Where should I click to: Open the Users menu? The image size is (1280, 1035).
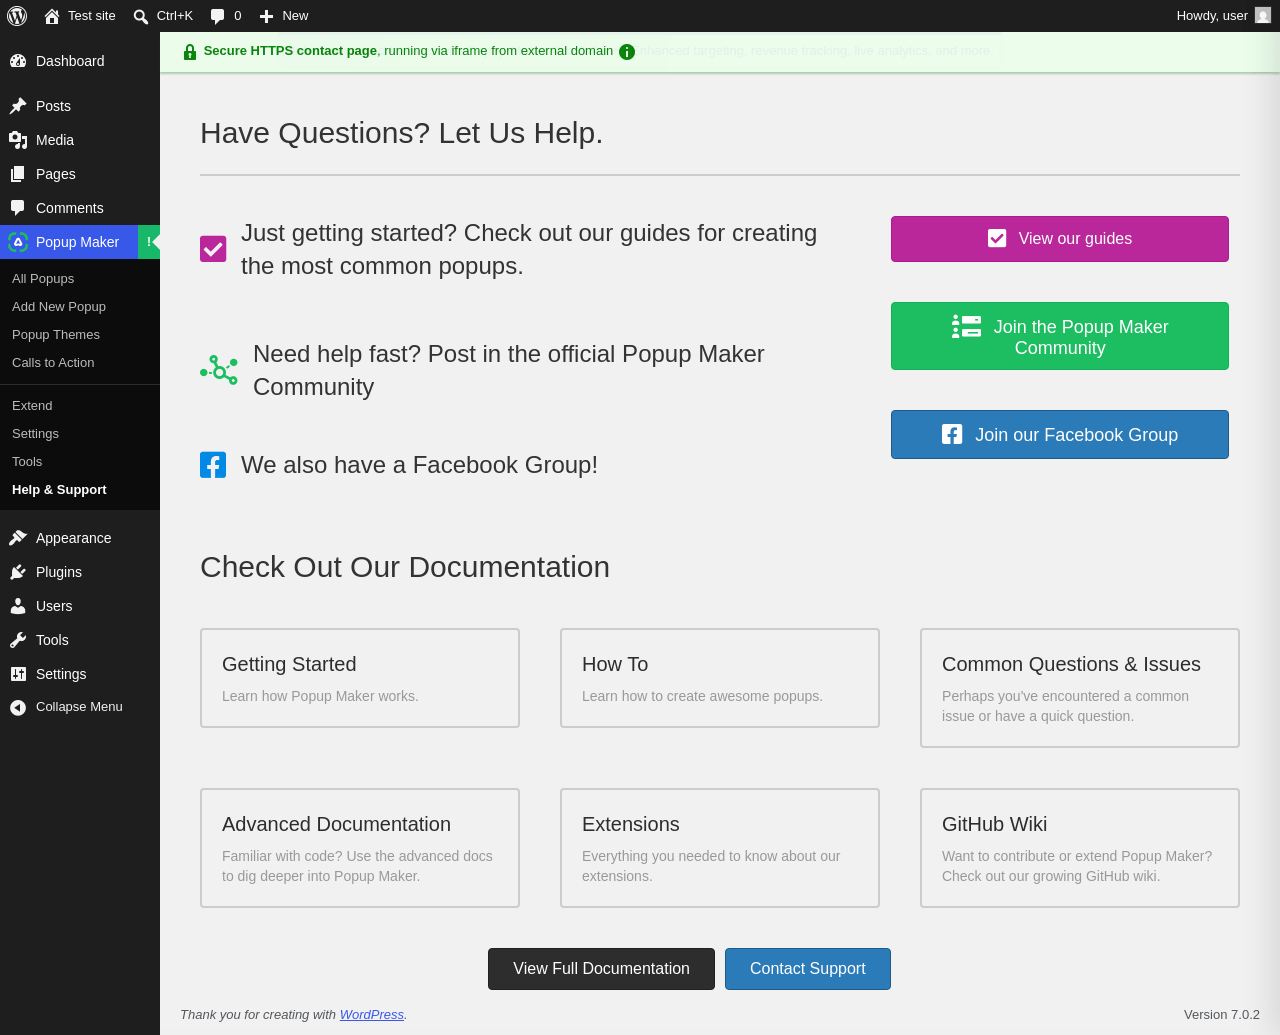[80, 606]
